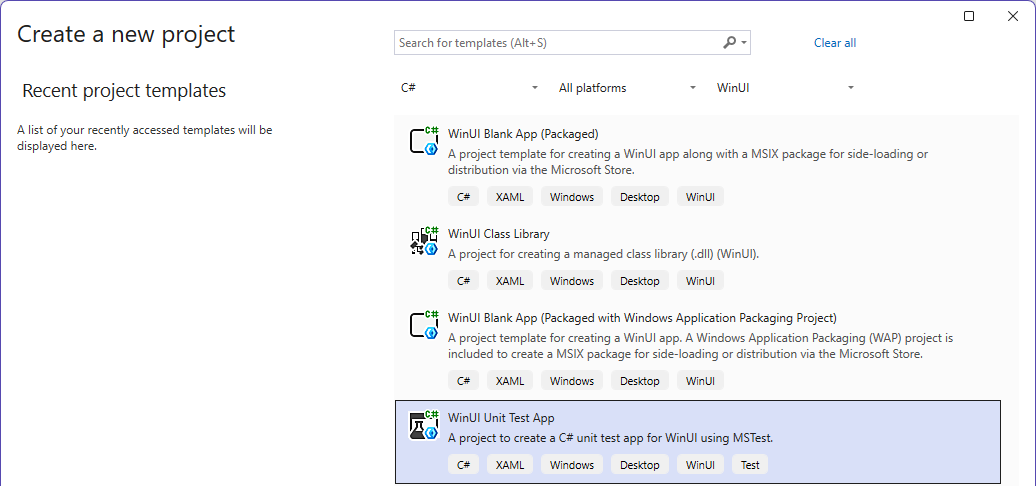Close the Create a new project dialog
The width and height of the screenshot is (1036, 486).
(x=1014, y=16)
